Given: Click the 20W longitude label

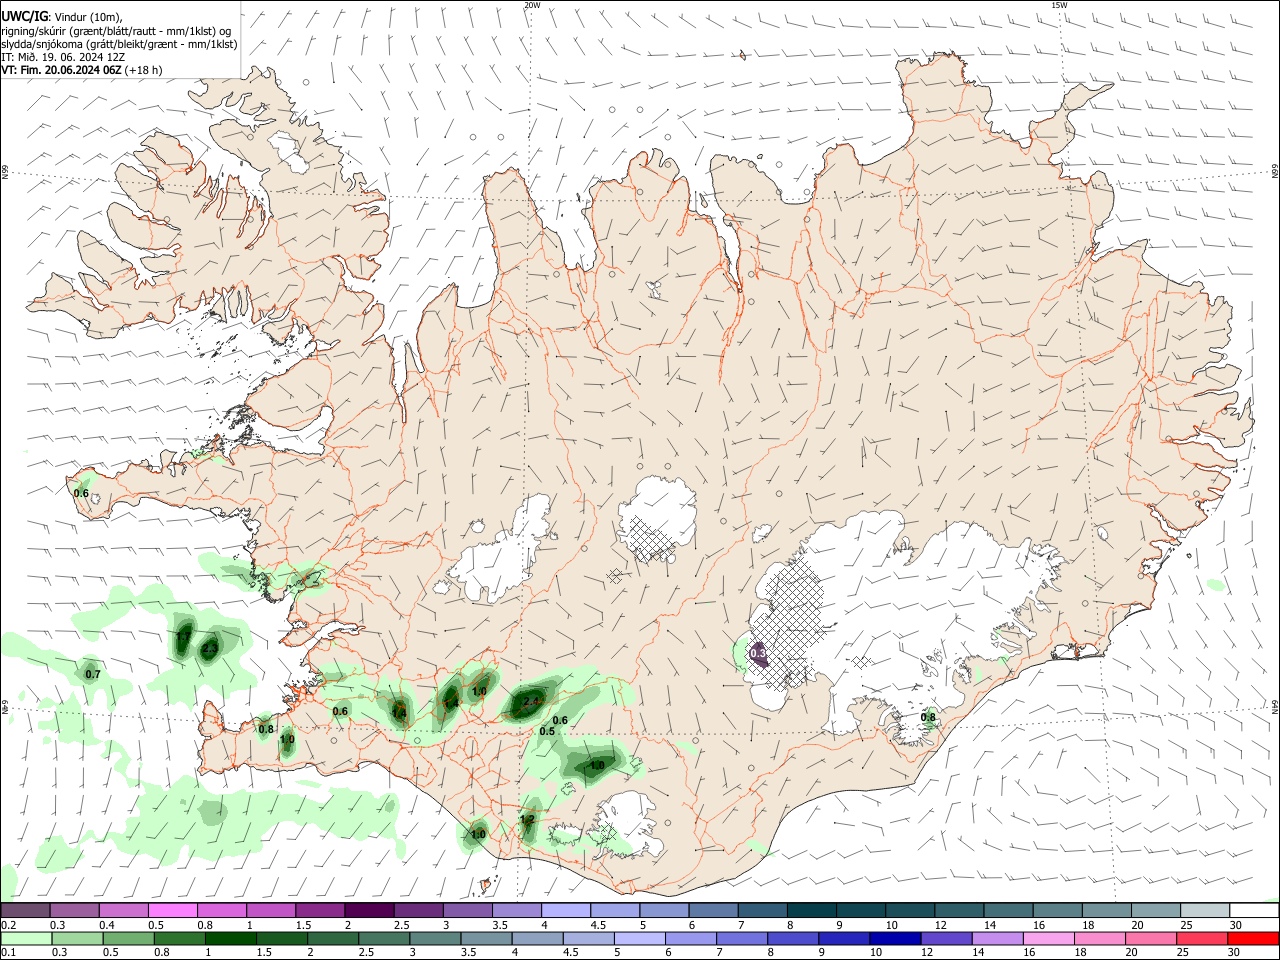Looking at the screenshot, I should 532,5.
